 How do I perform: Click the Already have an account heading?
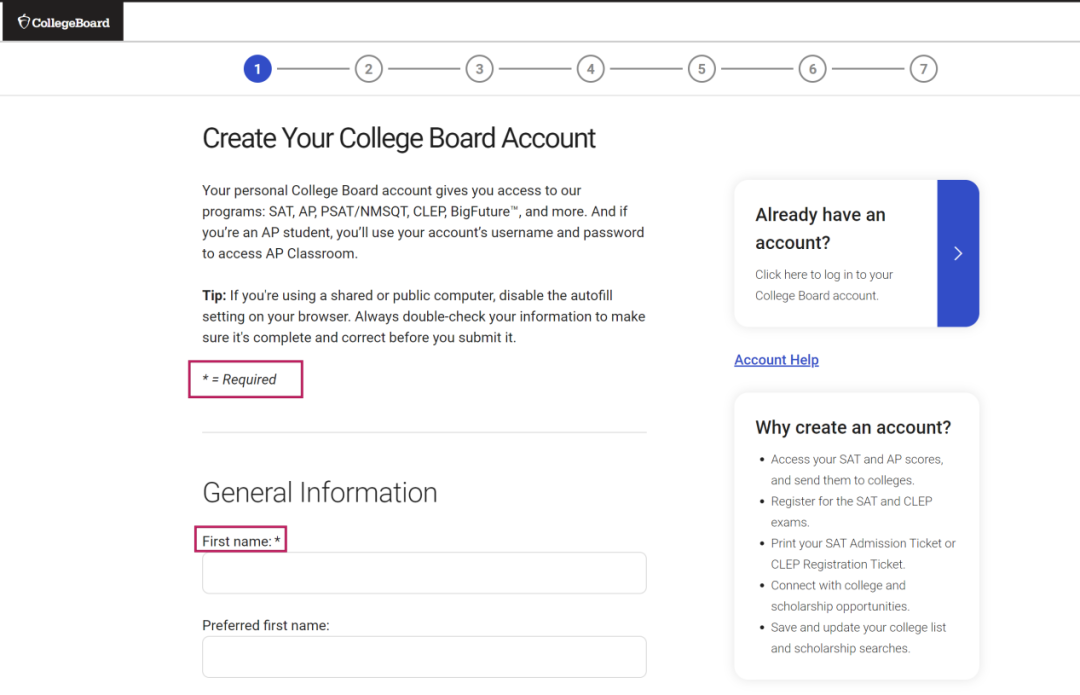pyautogui.click(x=820, y=229)
